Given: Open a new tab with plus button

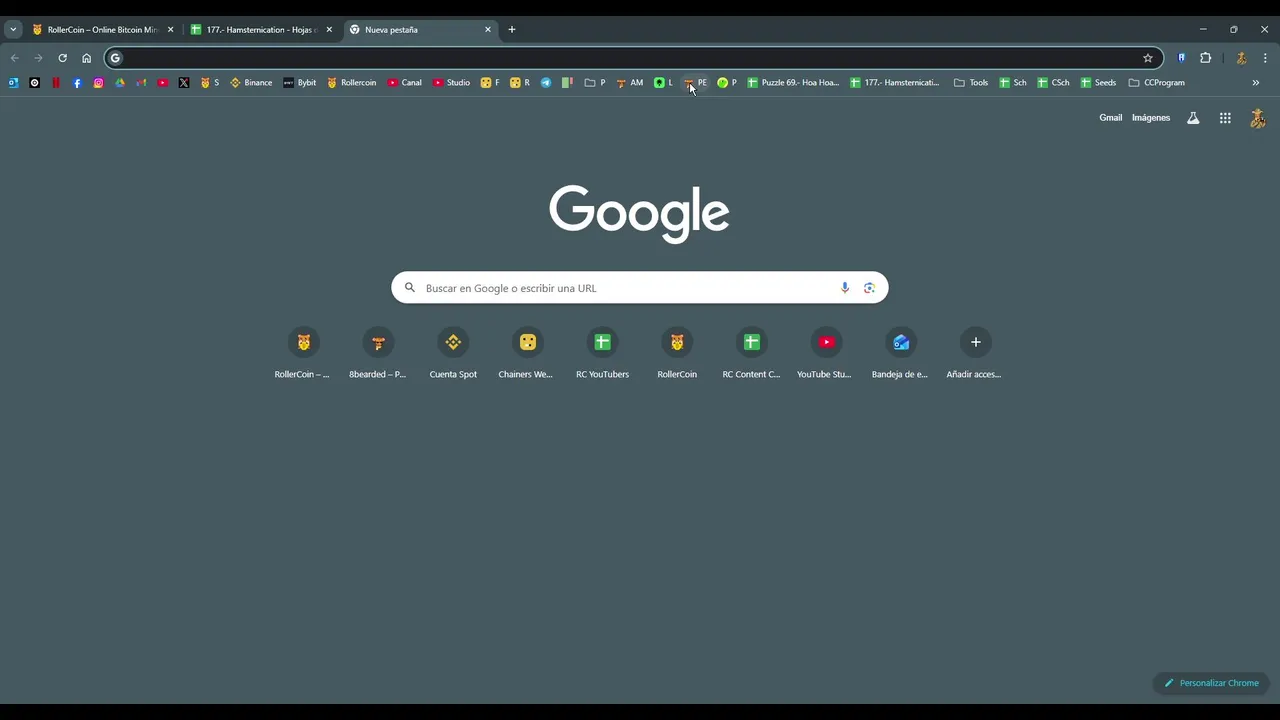Looking at the screenshot, I should [512, 30].
